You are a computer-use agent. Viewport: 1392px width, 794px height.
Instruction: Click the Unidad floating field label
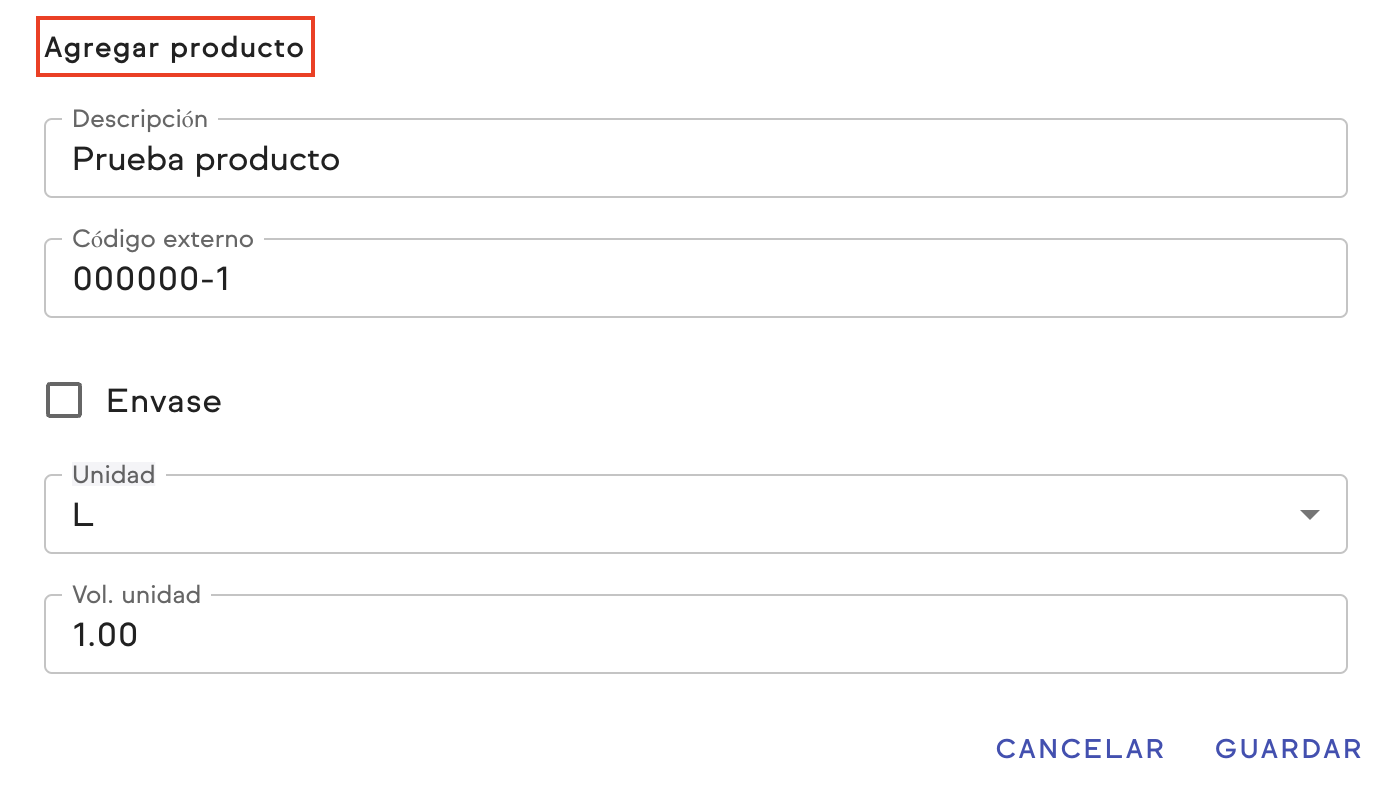coord(114,475)
